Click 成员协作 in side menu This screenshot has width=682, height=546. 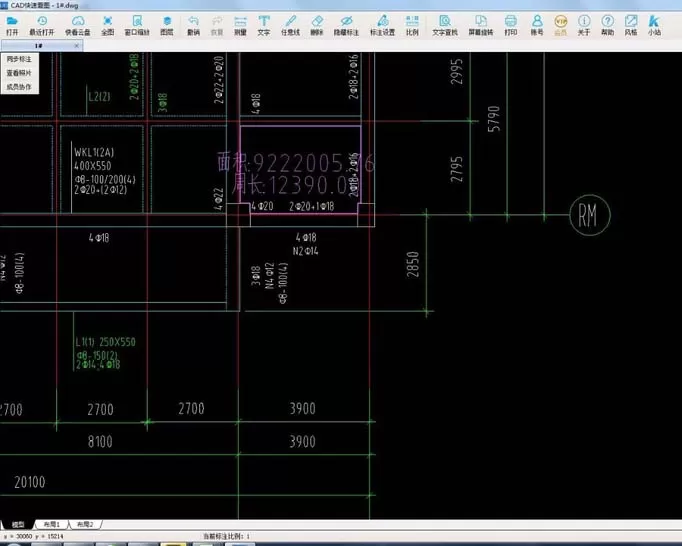point(19,87)
